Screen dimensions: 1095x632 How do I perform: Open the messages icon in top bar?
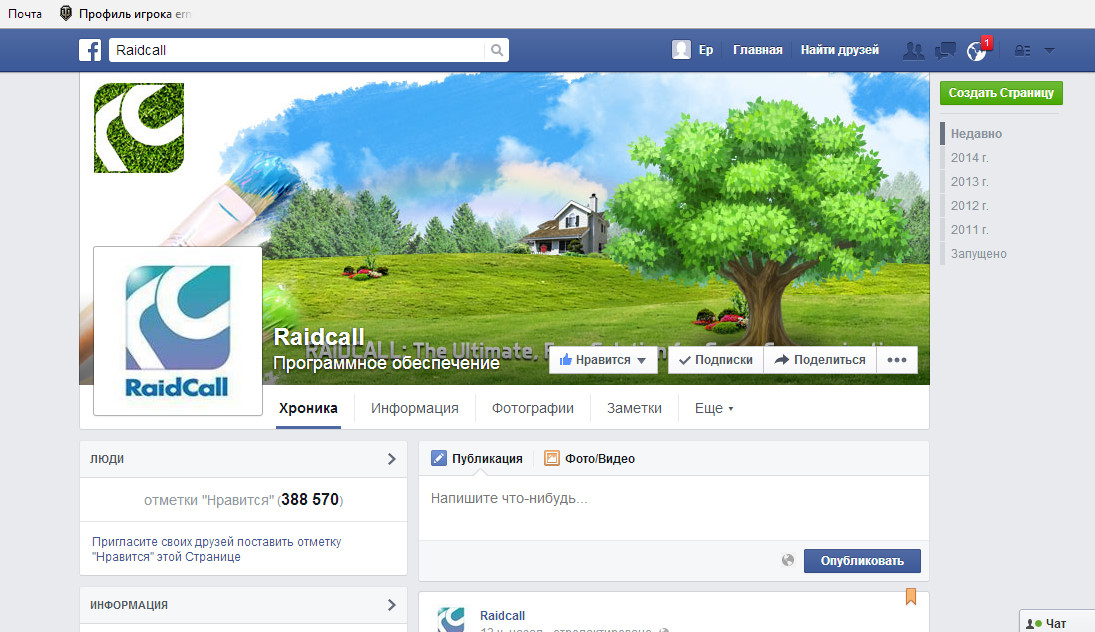pyautogui.click(x=945, y=50)
